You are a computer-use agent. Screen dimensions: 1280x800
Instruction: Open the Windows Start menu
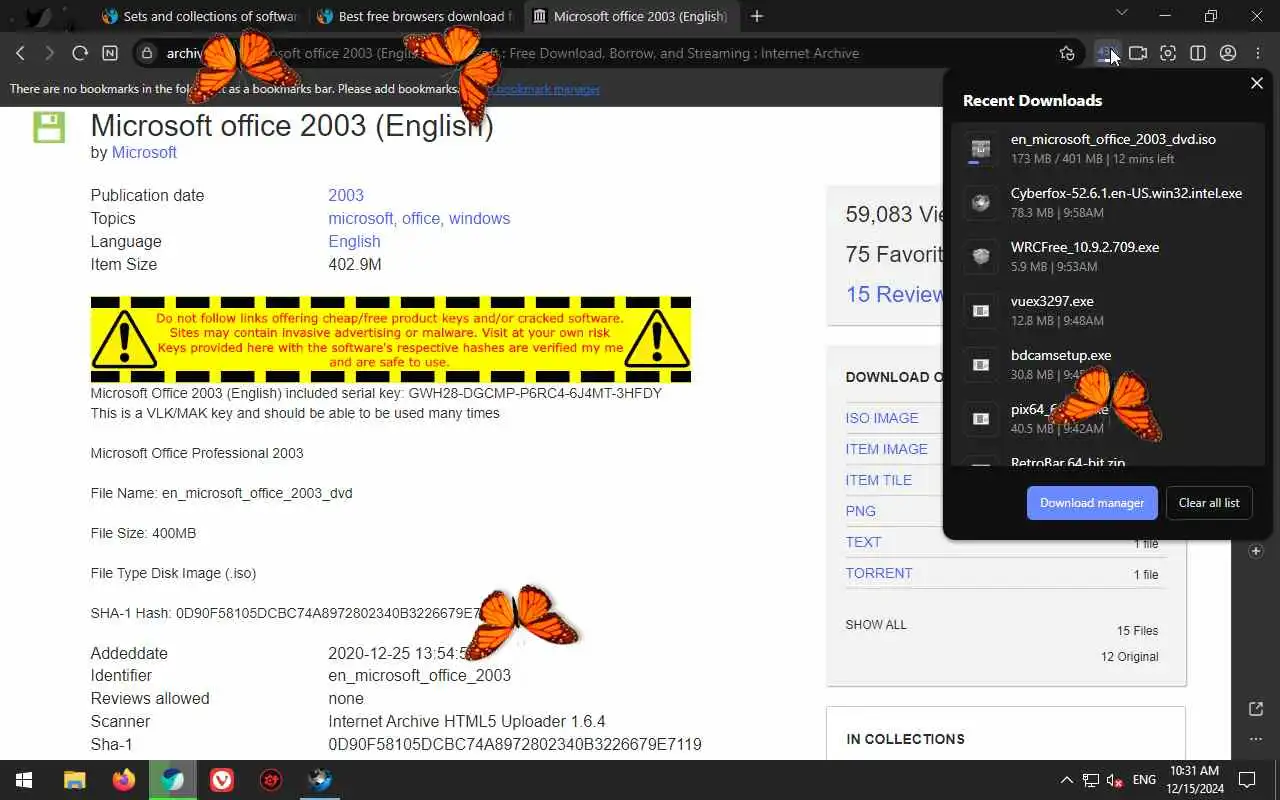[24, 780]
